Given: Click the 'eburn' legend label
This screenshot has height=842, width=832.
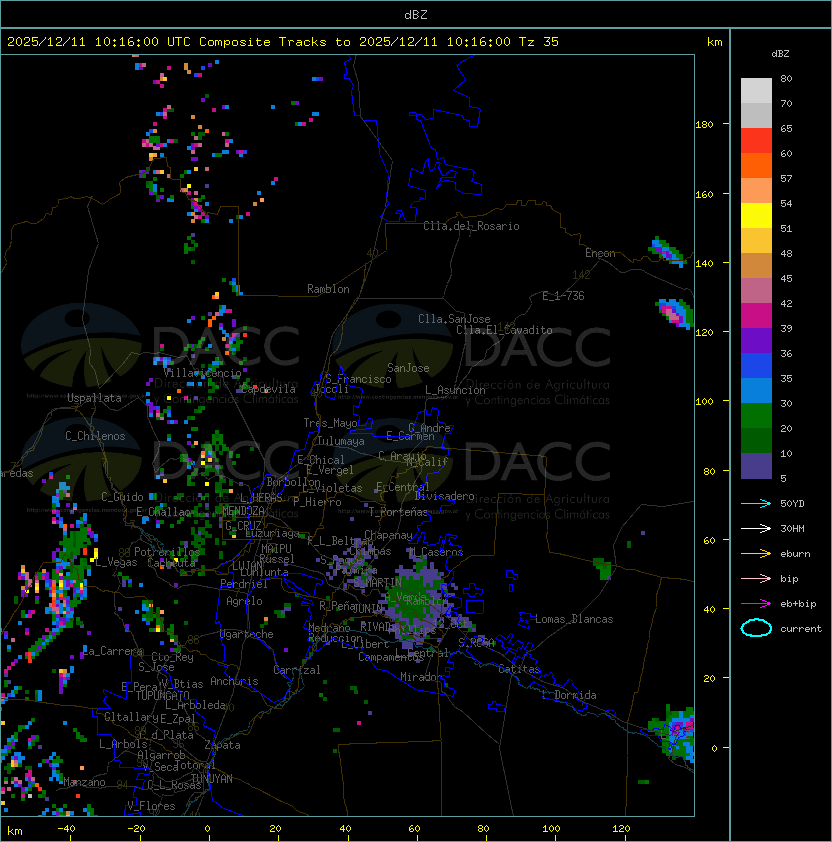Looking at the screenshot, I should point(795,554).
